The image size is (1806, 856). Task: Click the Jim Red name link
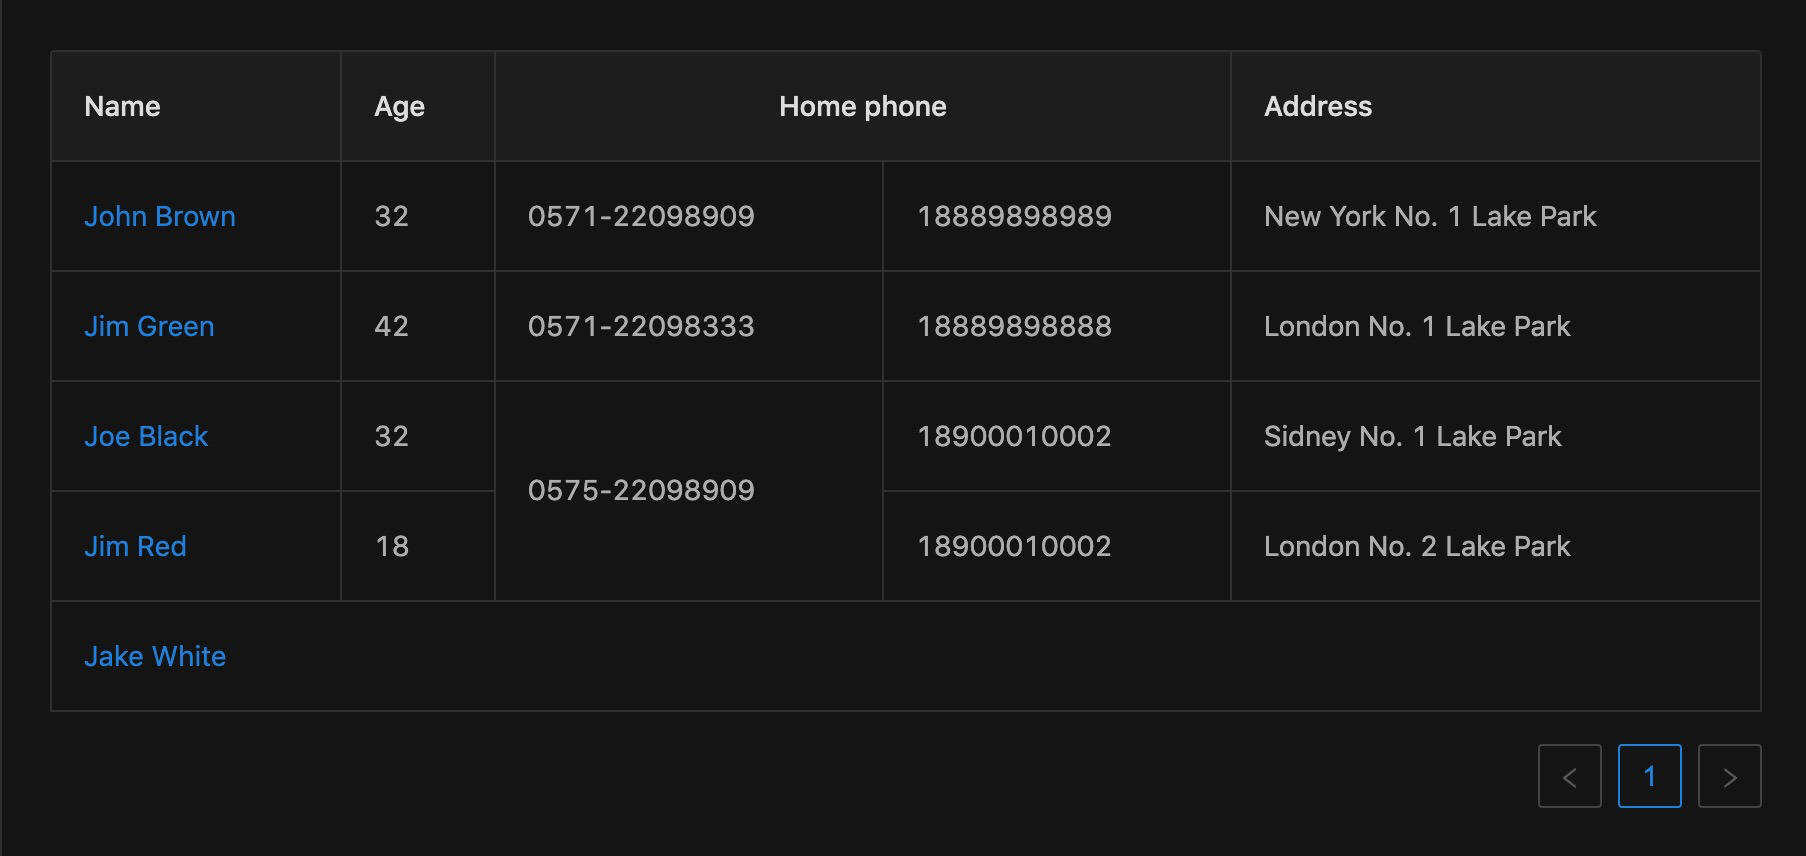point(135,546)
